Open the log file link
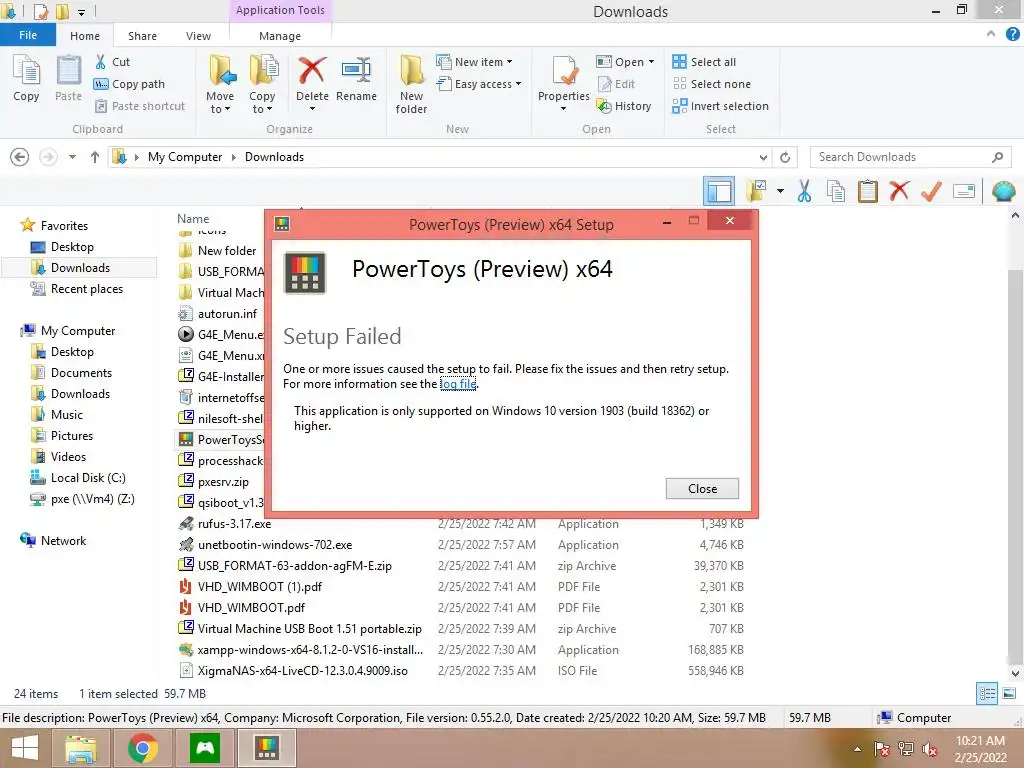The height and width of the screenshot is (768, 1024). (458, 384)
